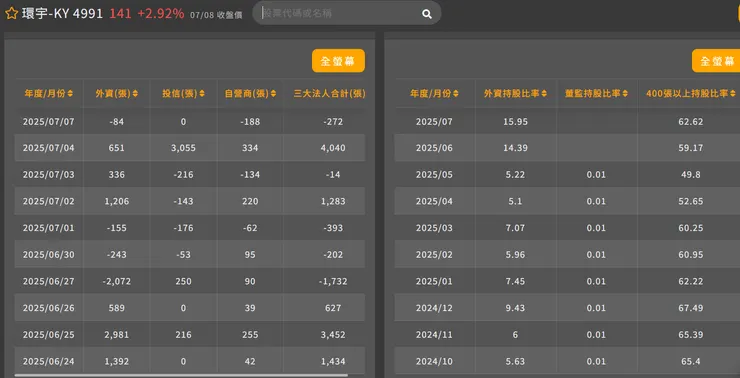The height and width of the screenshot is (378, 740).
Task: Select the 2025/07 month row
Action: pos(567,121)
